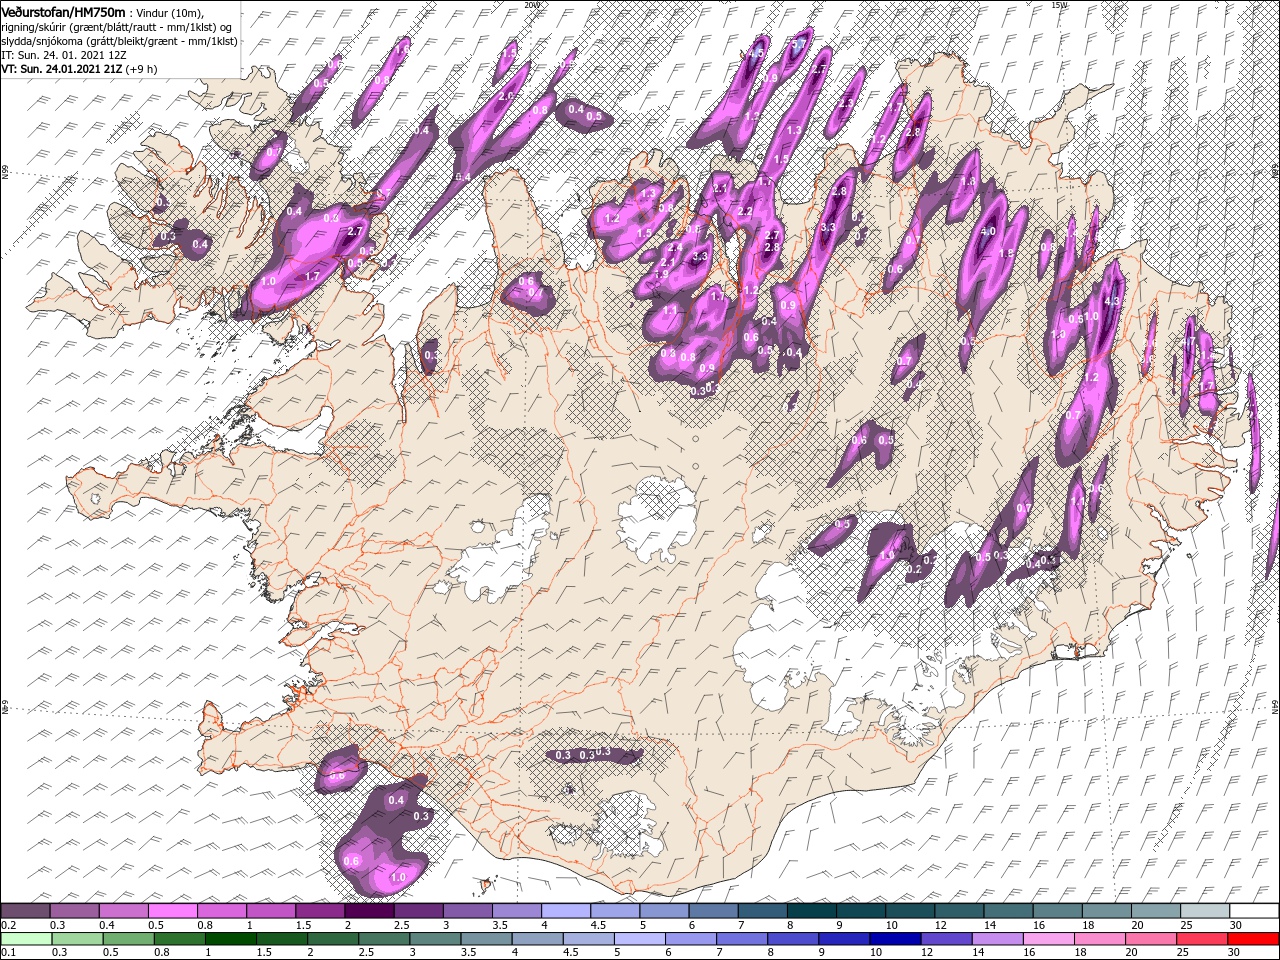This screenshot has height=960, width=1280.
Task: Select dark teal upper swatch between 8 and 9
Action: click(x=810, y=911)
